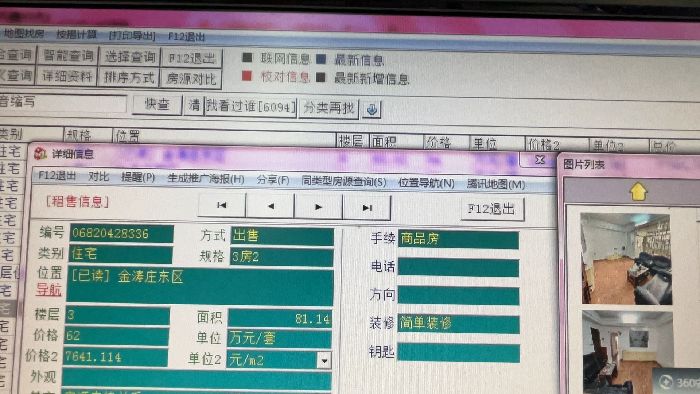Click the 快查 button

click(x=157, y=104)
